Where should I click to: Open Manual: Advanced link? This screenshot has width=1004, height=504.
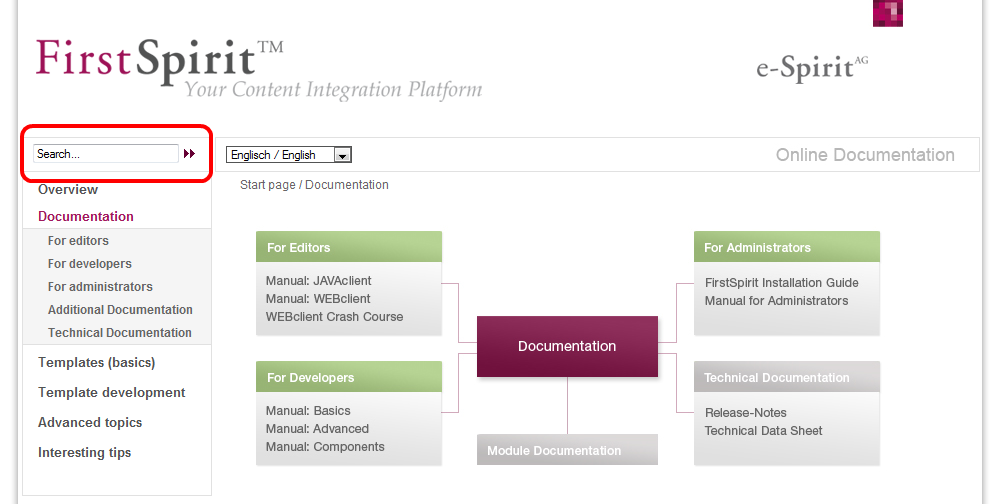coord(317,429)
